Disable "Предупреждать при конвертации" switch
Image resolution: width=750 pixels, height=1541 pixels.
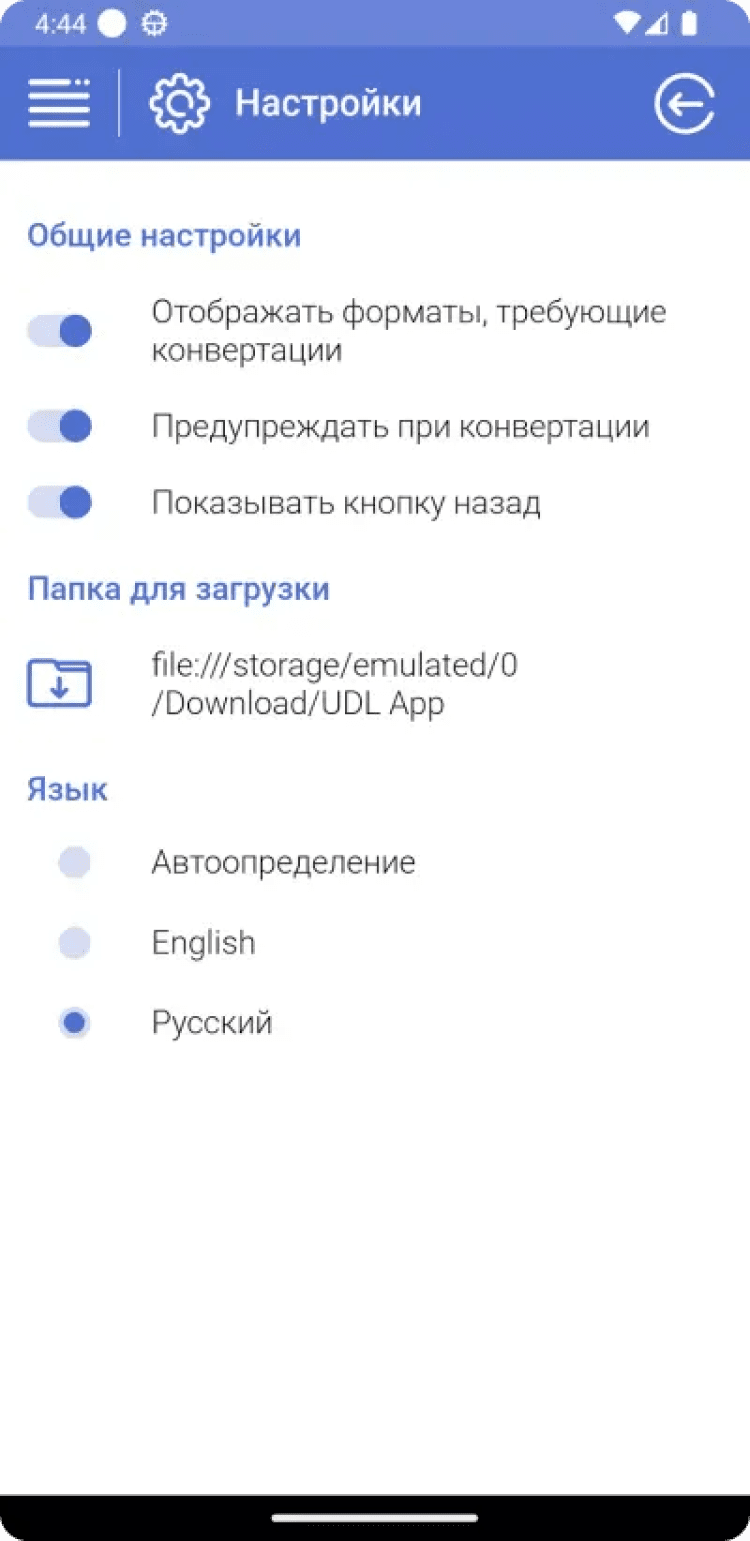(x=60, y=427)
